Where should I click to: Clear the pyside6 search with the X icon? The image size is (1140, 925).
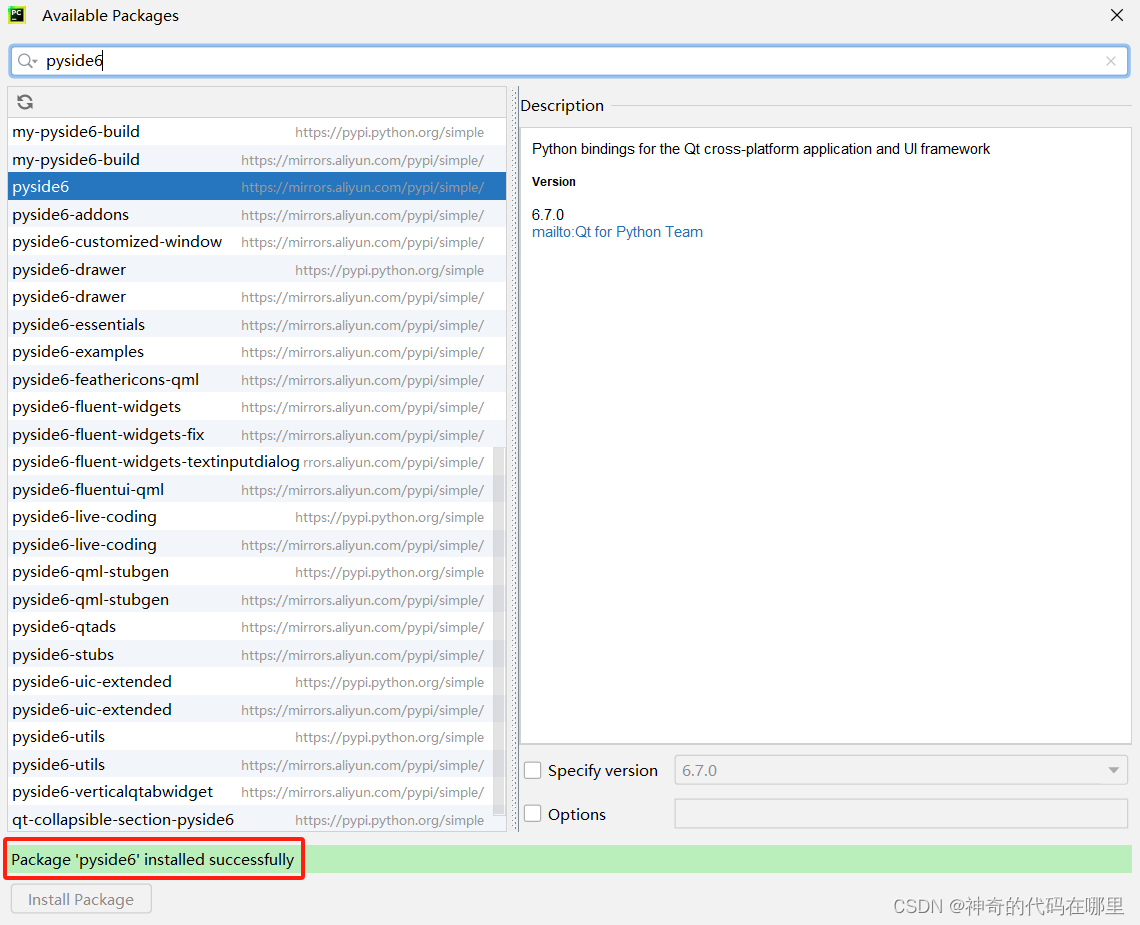1110,61
